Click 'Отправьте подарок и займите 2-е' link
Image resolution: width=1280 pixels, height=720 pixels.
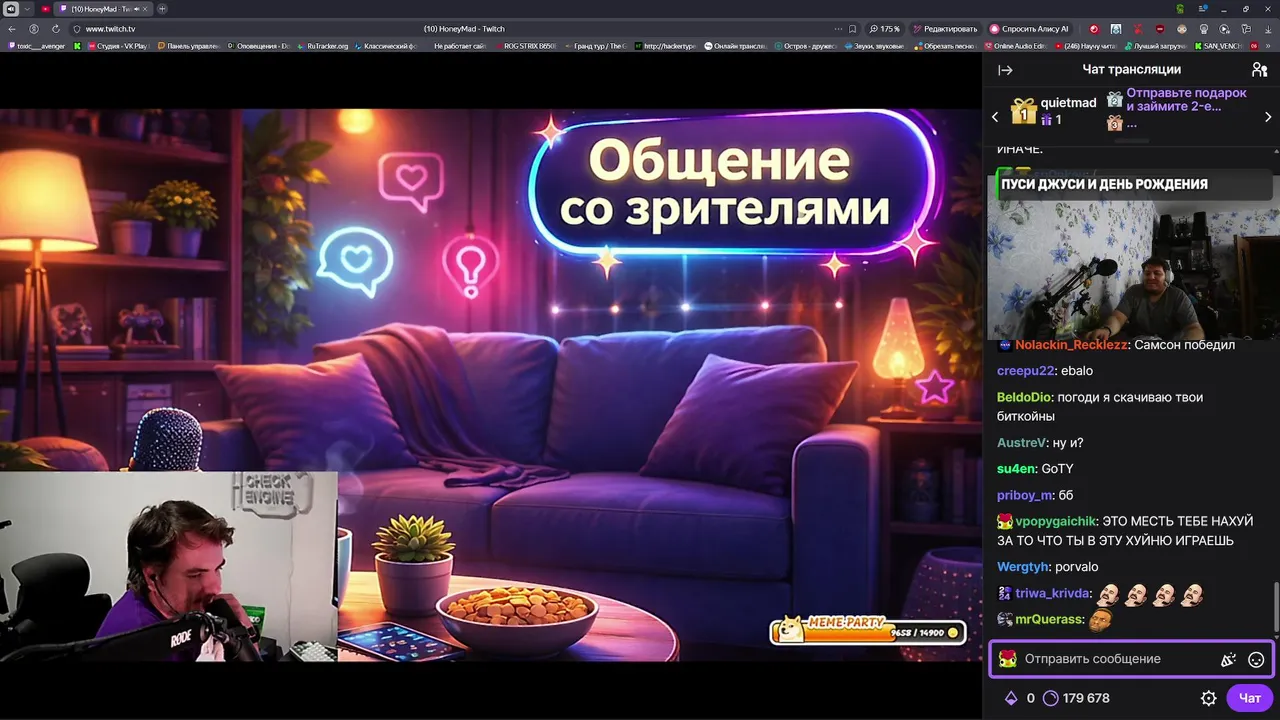pyautogui.click(x=1186, y=99)
